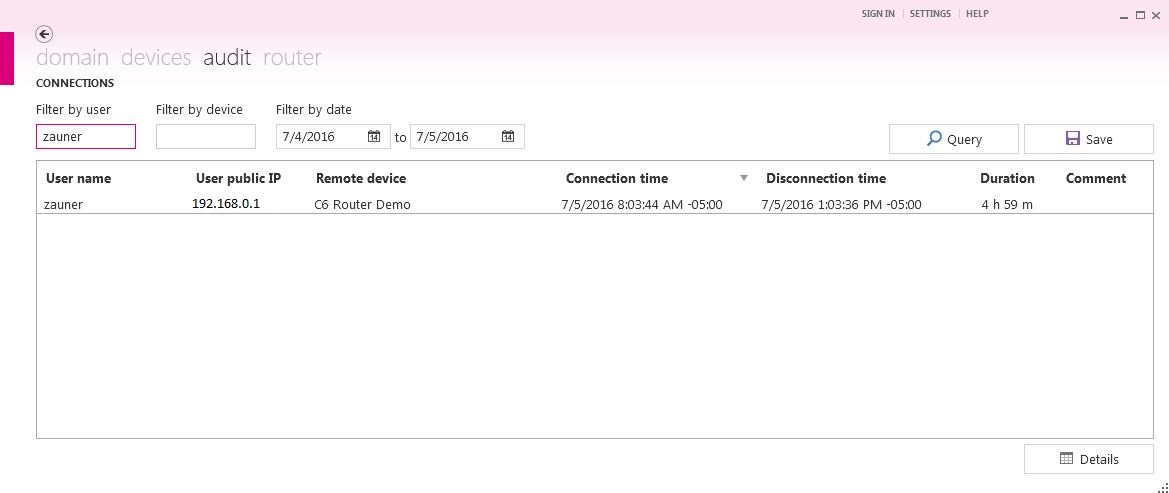Focus the Filter by user field
The width and height of the screenshot is (1169, 493).
pyautogui.click(x=86, y=136)
